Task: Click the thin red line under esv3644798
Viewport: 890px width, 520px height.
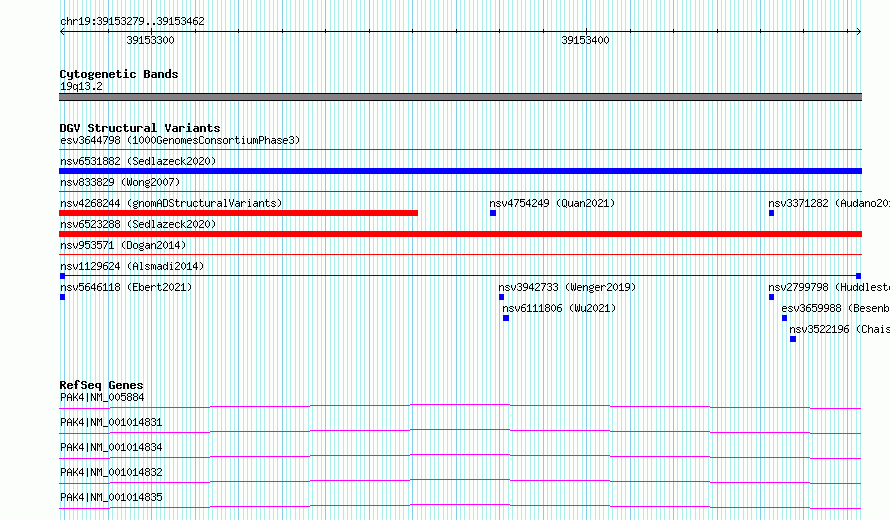Action: click(x=460, y=150)
